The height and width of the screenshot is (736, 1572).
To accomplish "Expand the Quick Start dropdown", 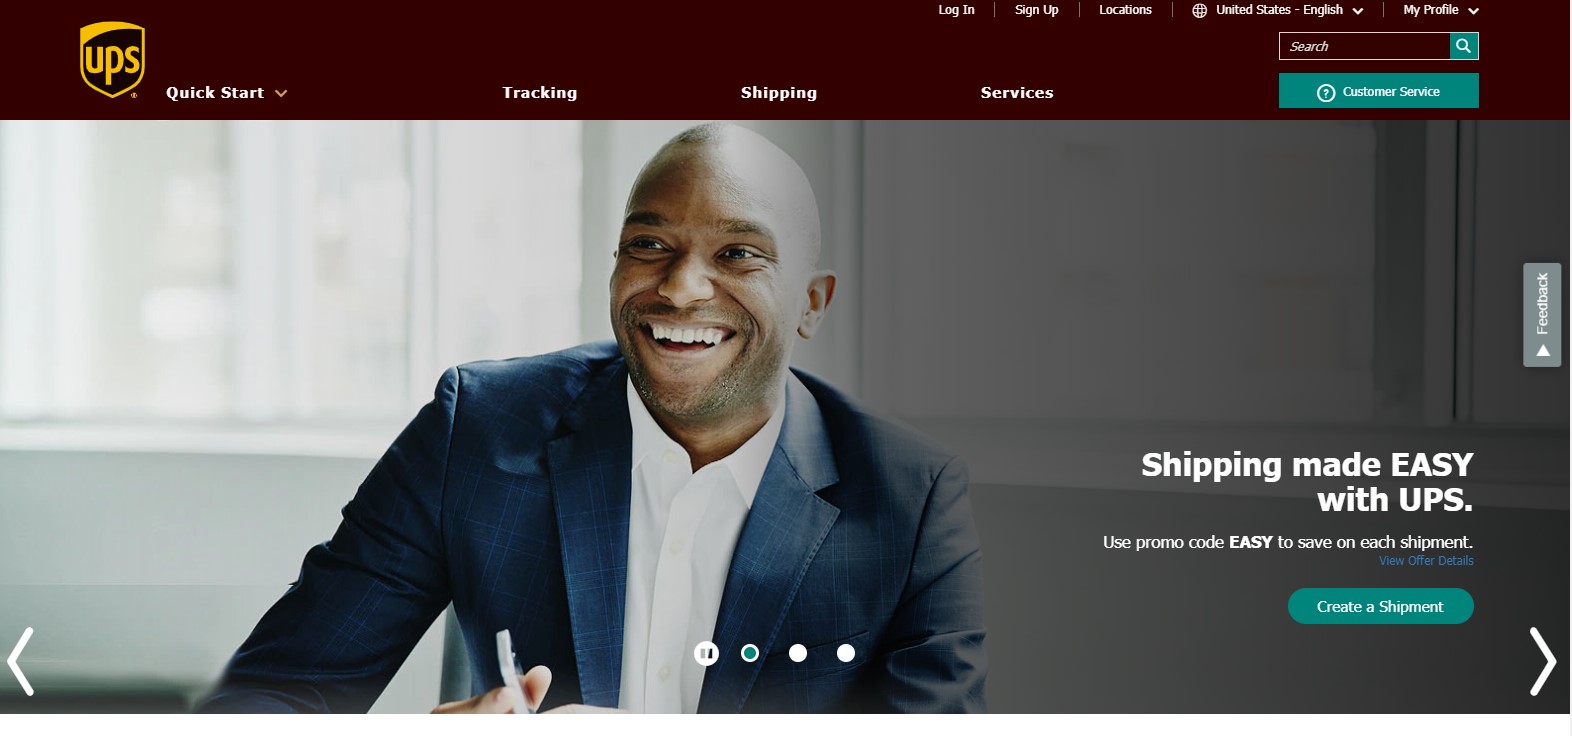I will [226, 93].
